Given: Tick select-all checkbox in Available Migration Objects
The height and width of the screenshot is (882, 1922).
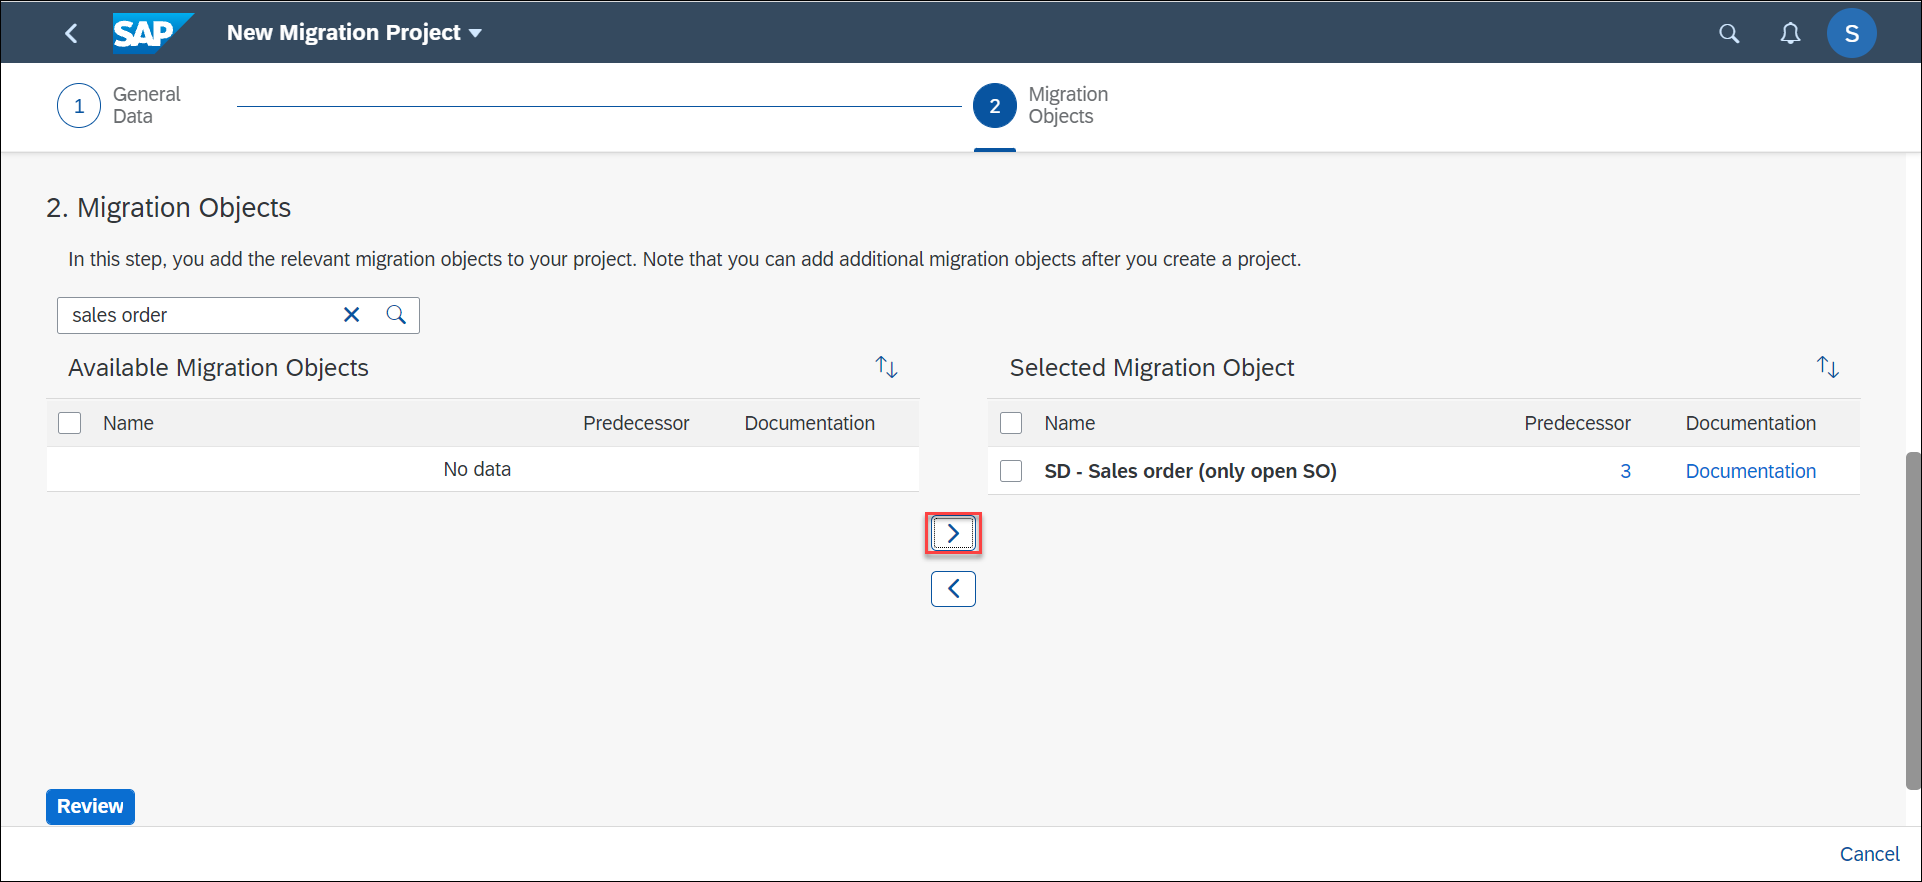Looking at the screenshot, I should coord(70,423).
